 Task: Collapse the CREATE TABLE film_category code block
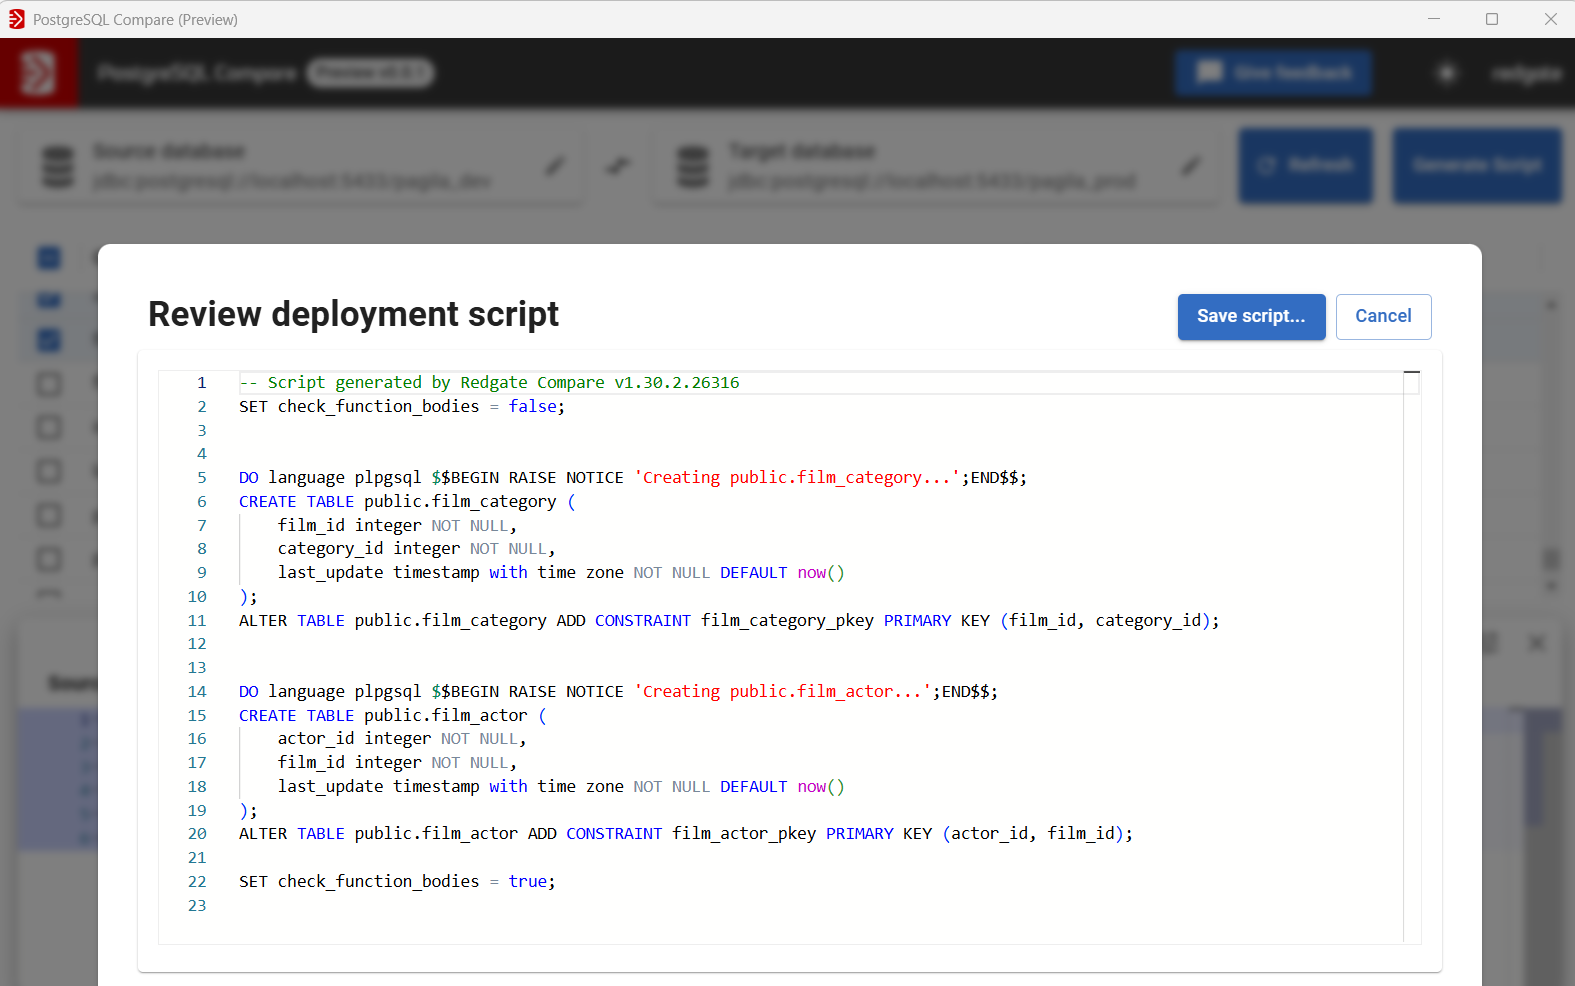[x=224, y=502]
